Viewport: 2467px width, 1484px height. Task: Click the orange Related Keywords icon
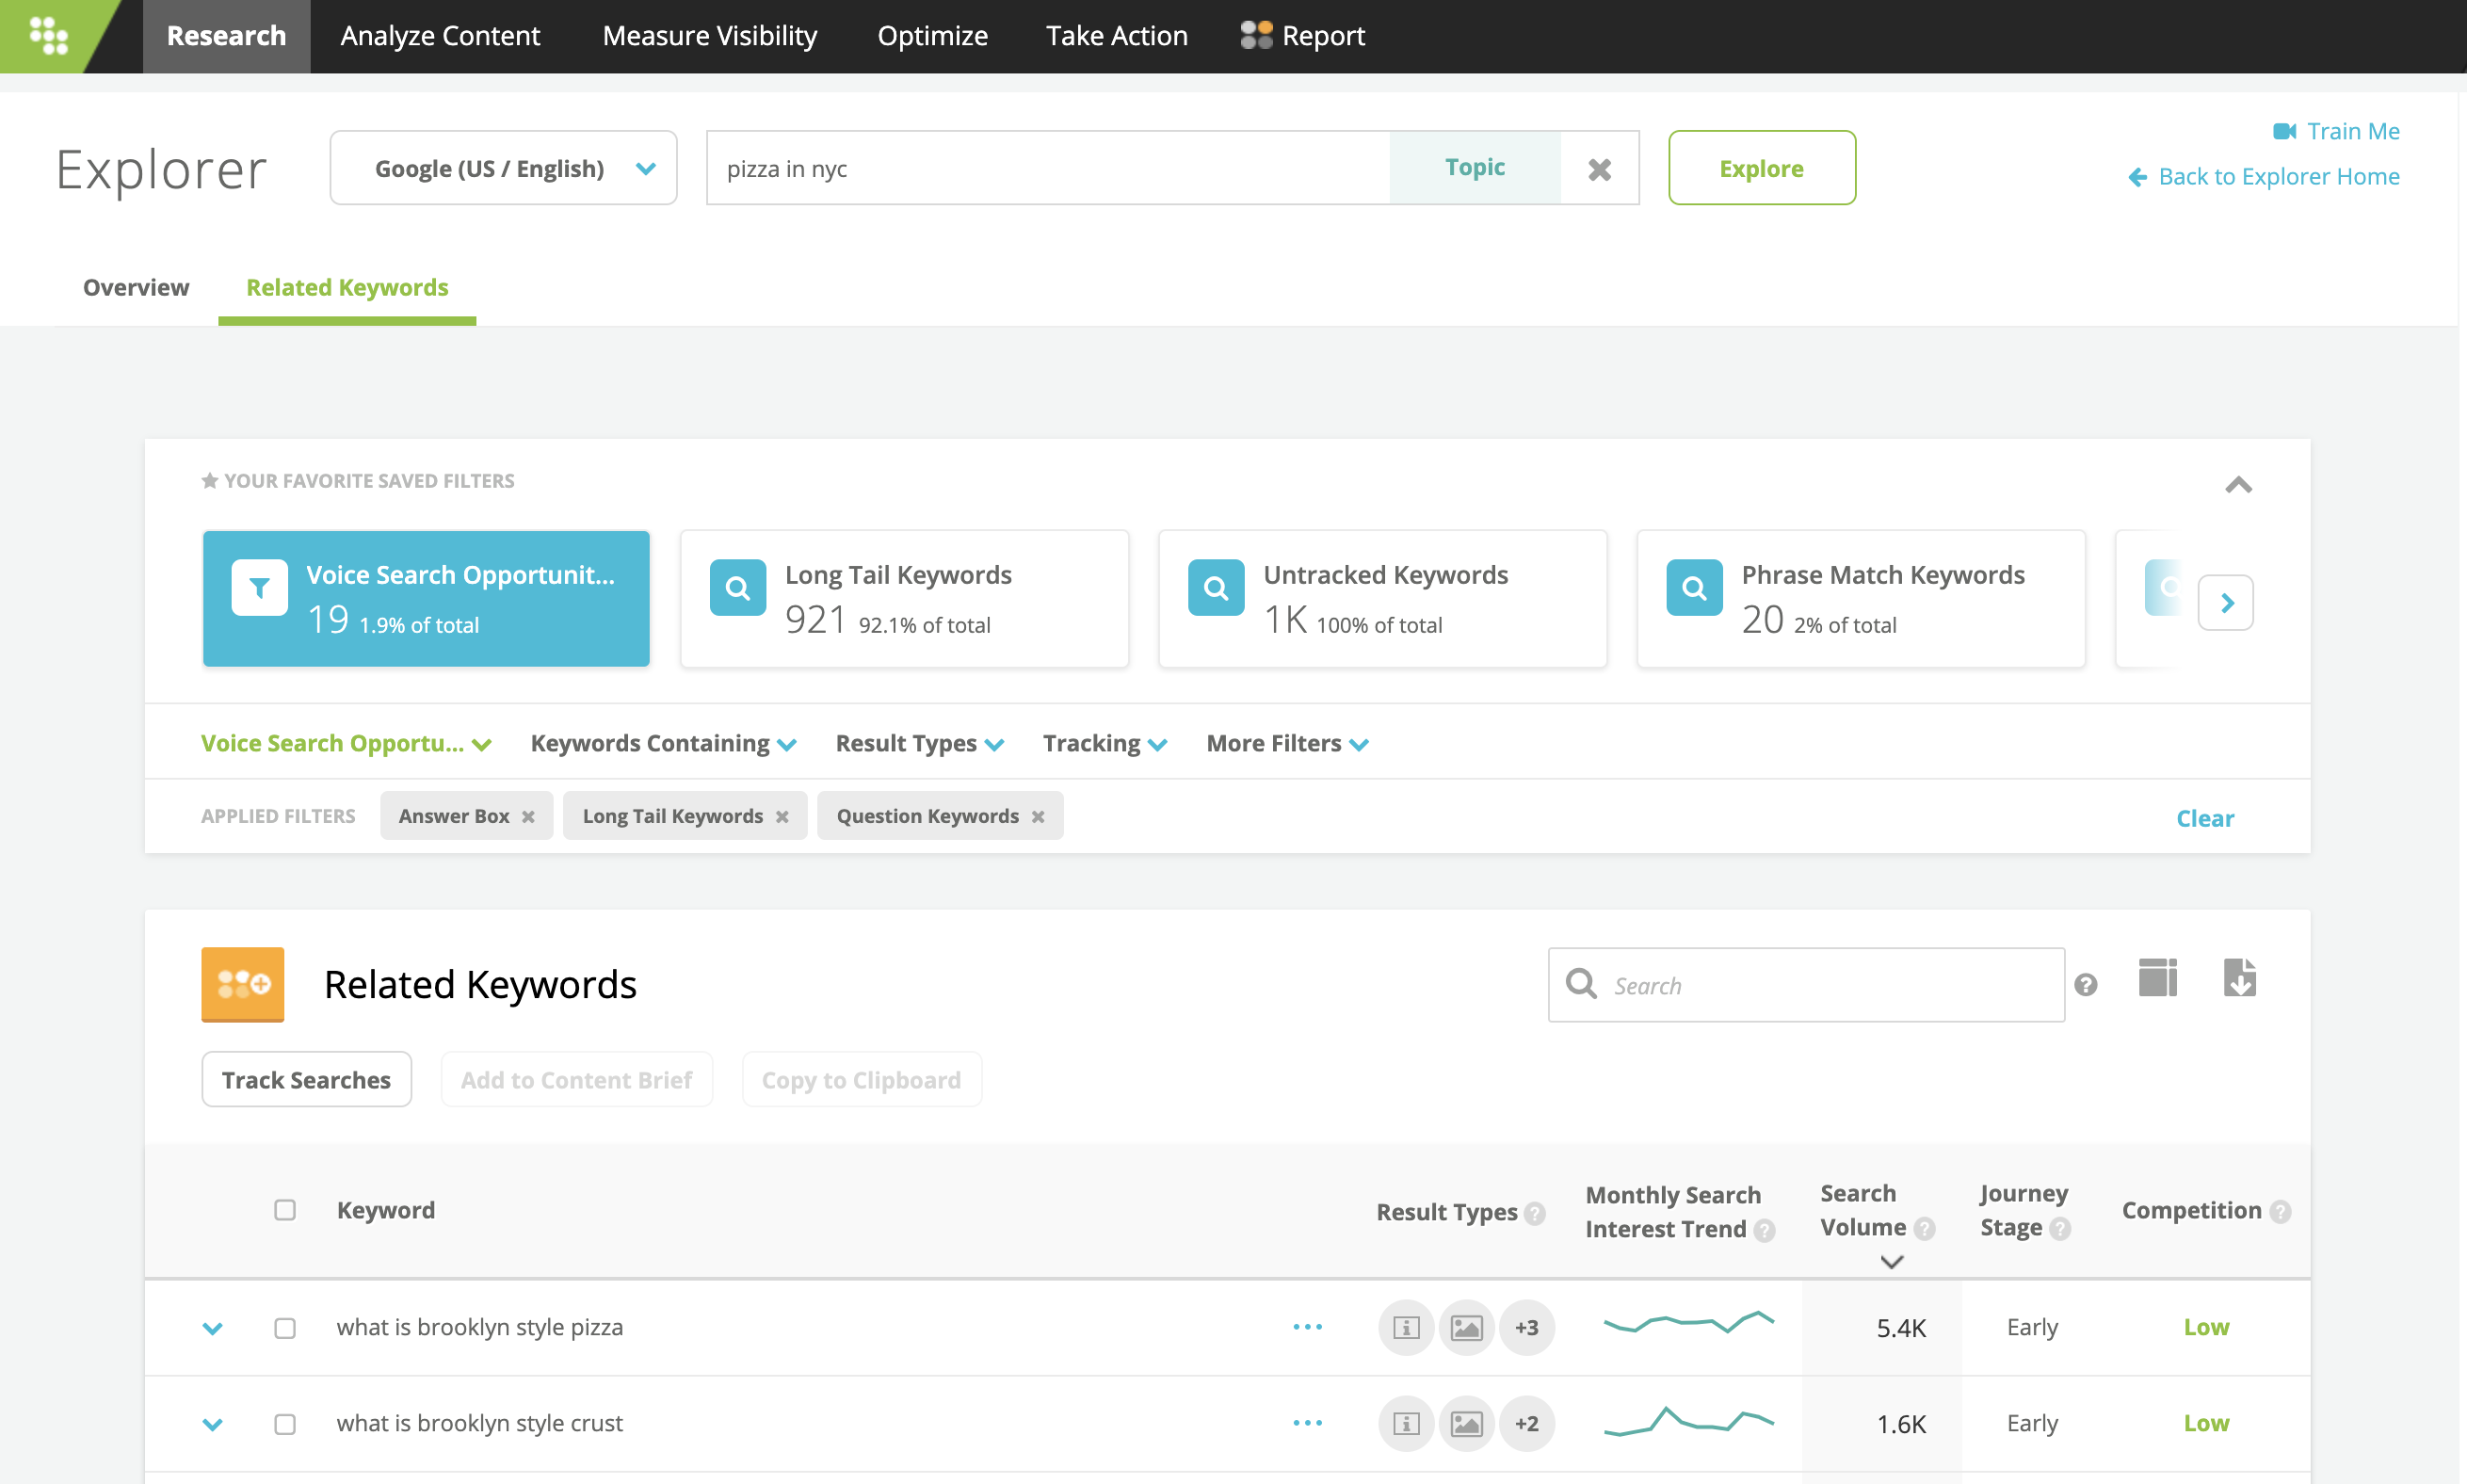click(242, 984)
